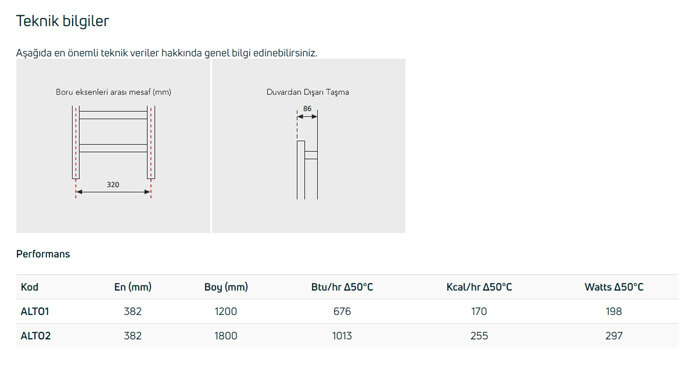Viewport: 700px width, 376px height.
Task: Click the Performans section title
Action: pyautogui.click(x=43, y=254)
